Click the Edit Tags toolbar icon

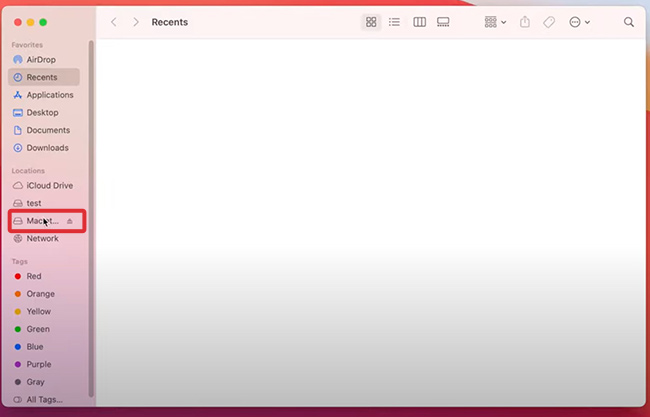coord(549,22)
